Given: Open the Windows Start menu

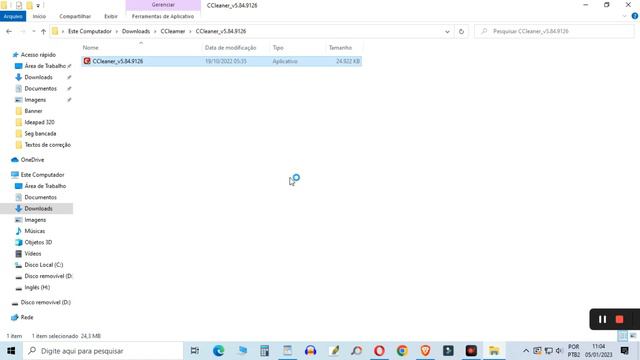Looking at the screenshot, I should [11, 351].
